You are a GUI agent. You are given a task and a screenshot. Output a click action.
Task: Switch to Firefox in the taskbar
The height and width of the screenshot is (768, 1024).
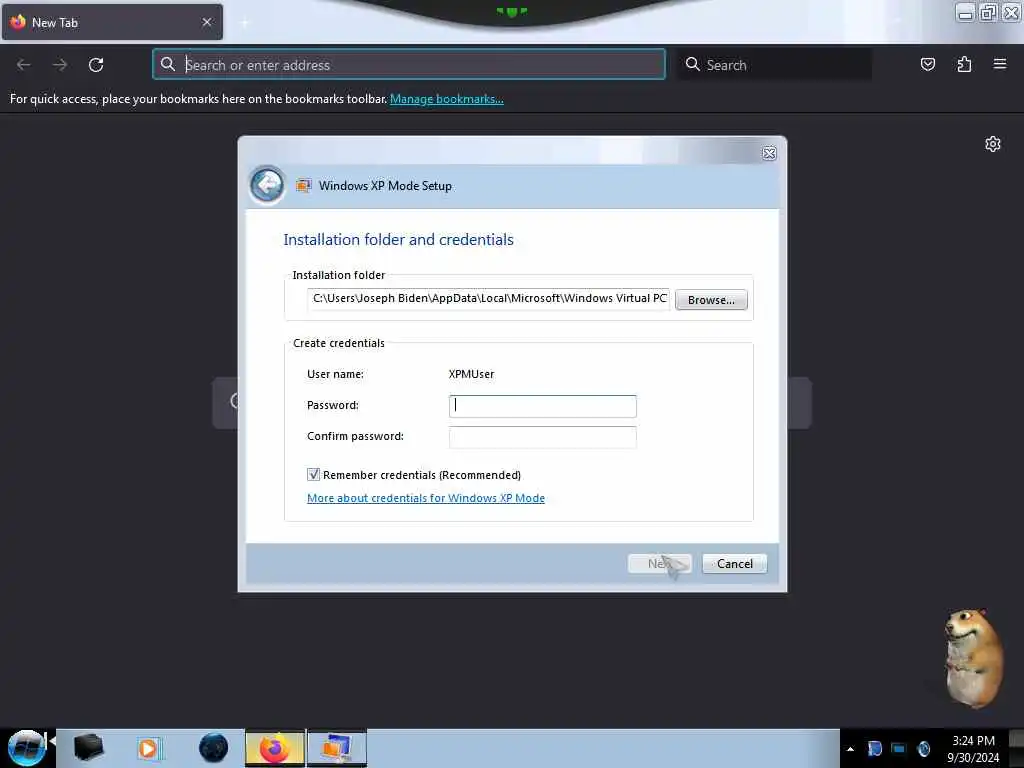coord(275,748)
